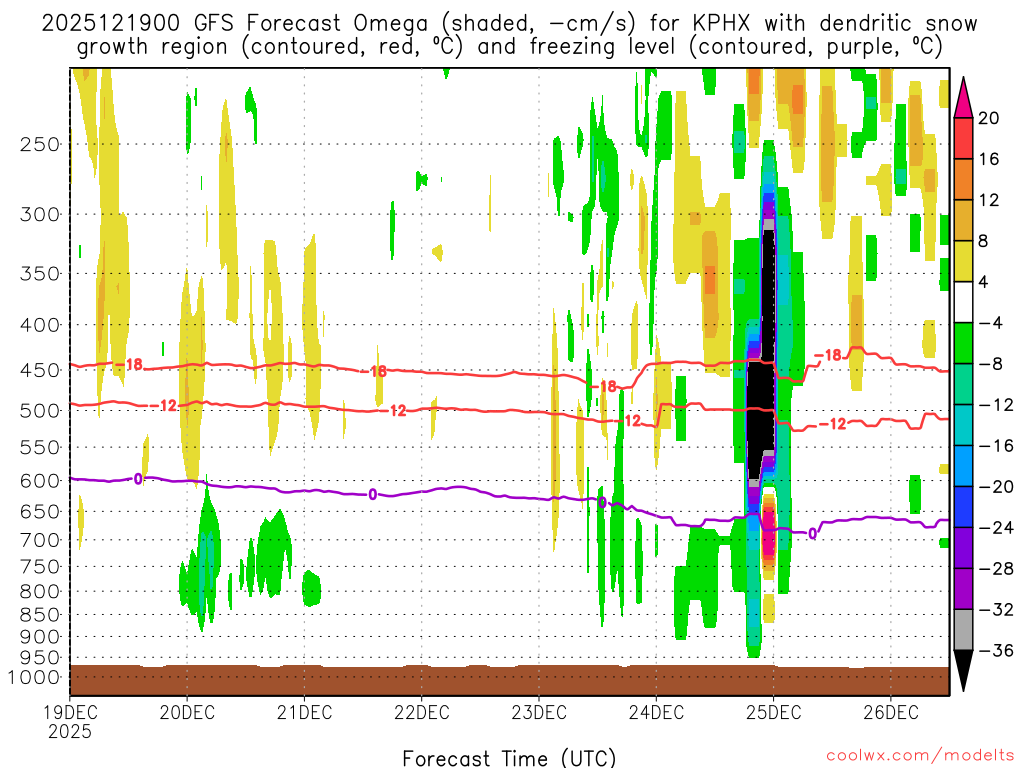Click the 350 pressure level label
The width and height of the screenshot is (1024, 768).
tap(40, 273)
